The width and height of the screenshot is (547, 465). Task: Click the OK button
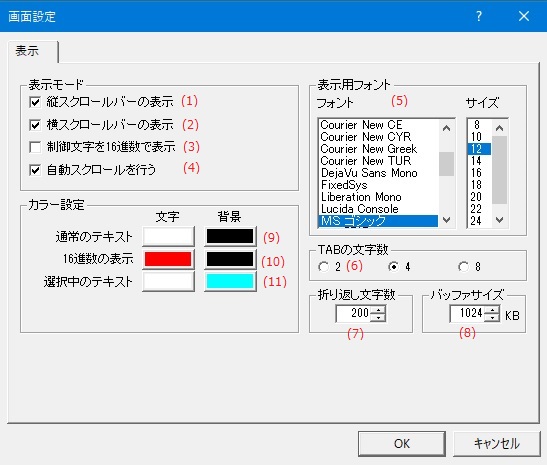pyautogui.click(x=402, y=443)
